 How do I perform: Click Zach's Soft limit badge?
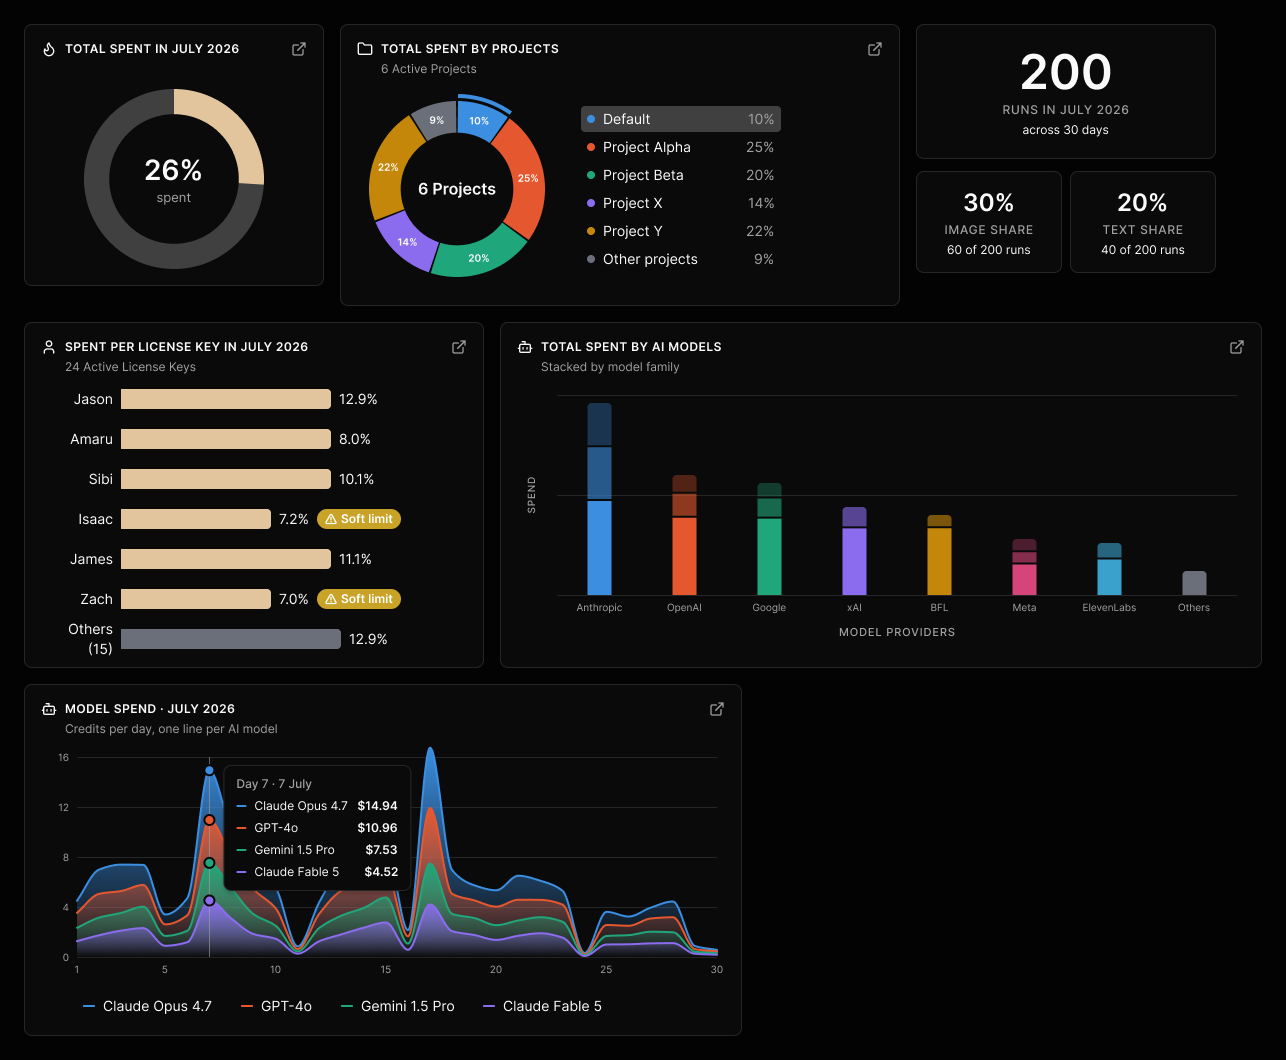click(x=359, y=599)
